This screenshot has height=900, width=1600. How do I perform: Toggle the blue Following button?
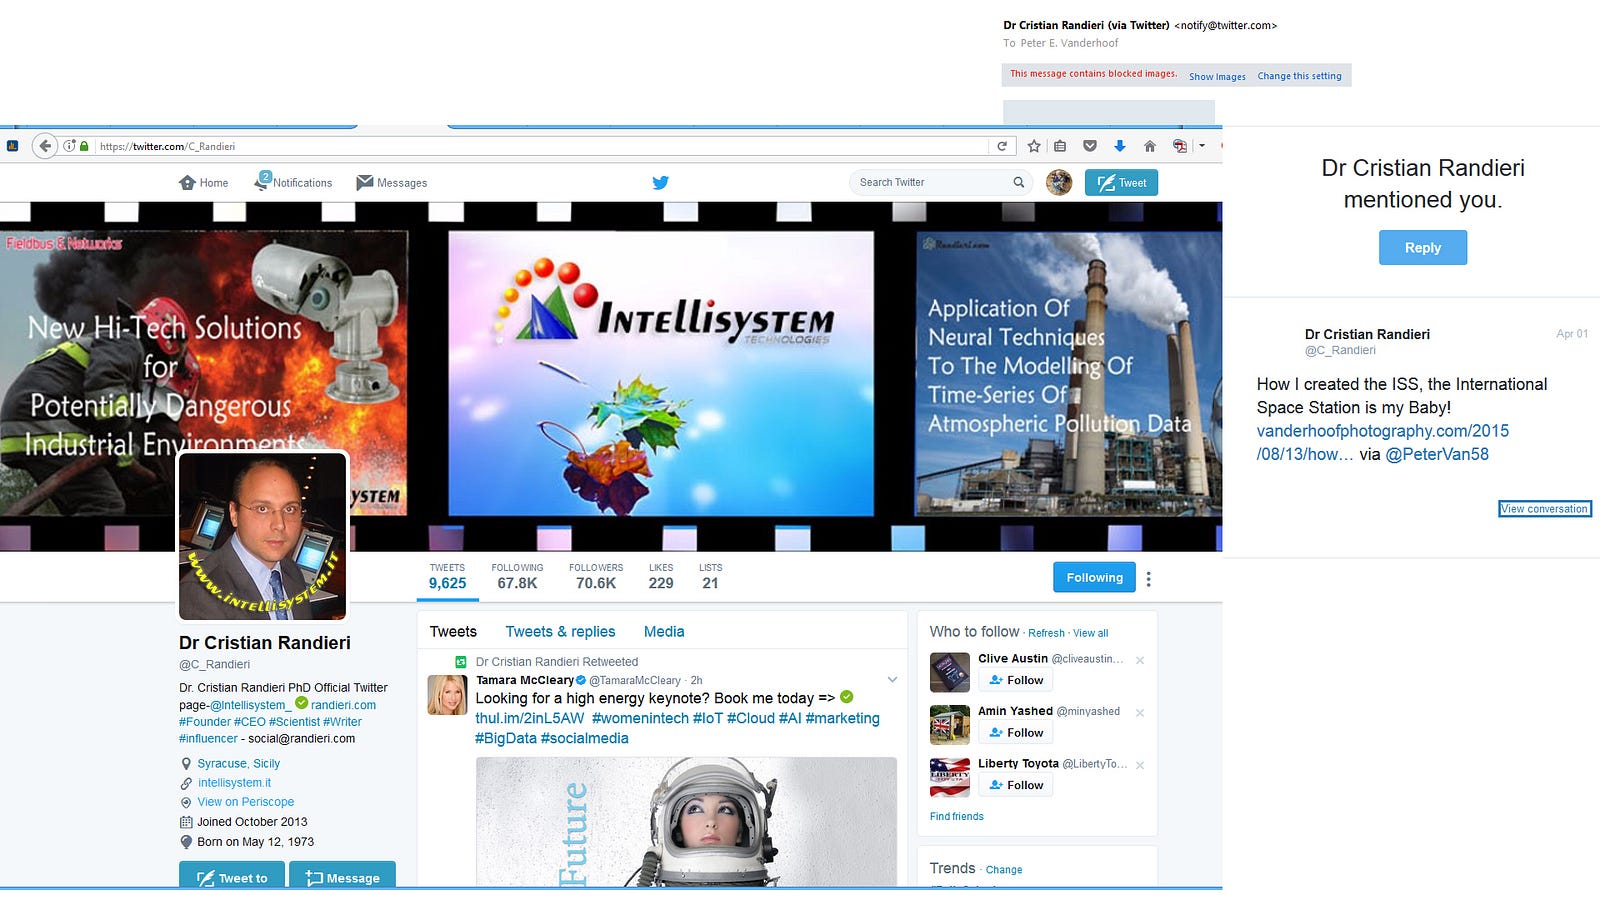pos(1094,577)
